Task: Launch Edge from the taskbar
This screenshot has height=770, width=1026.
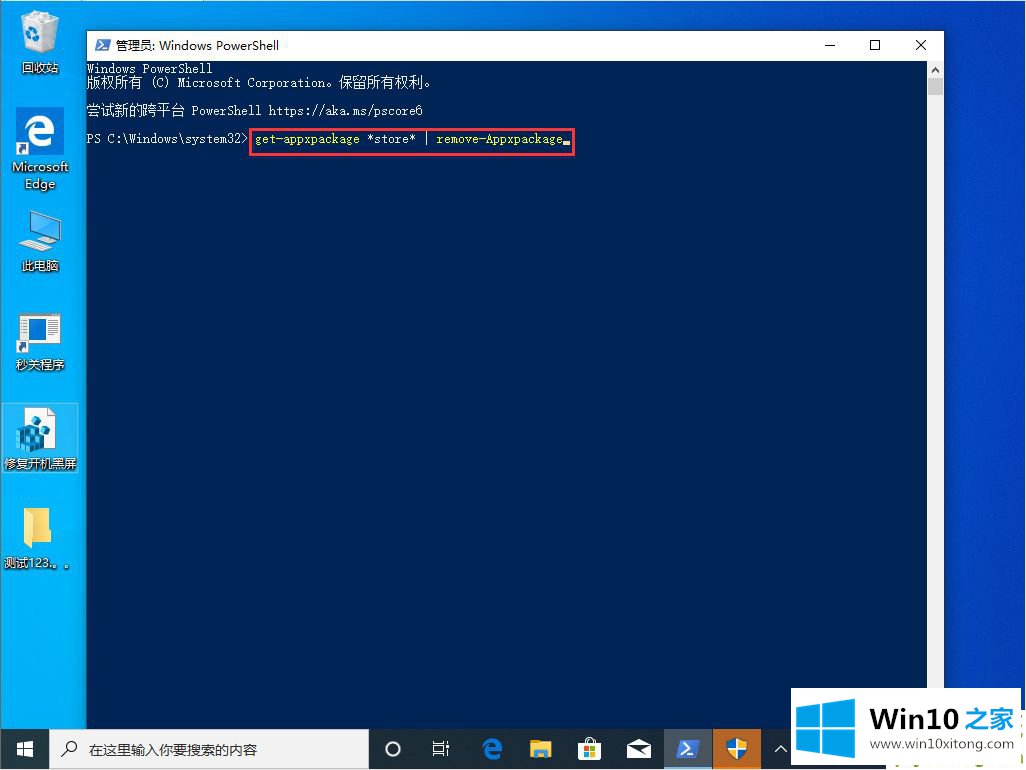Action: click(491, 749)
